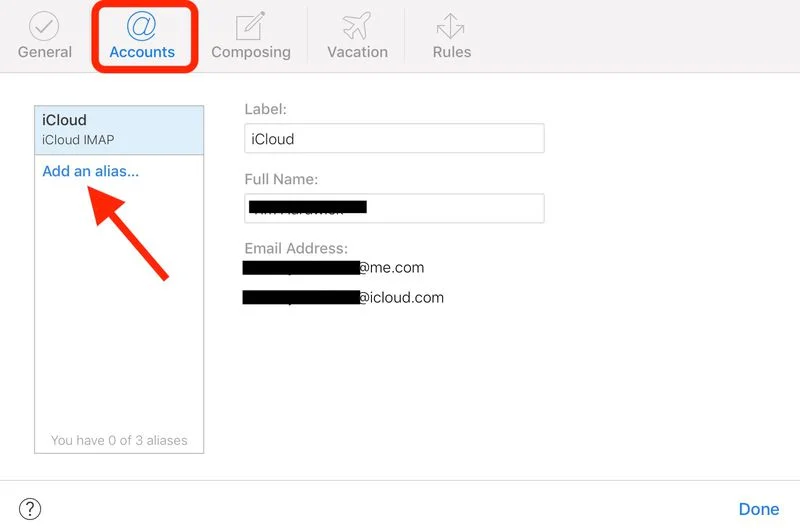800x532 pixels.
Task: Click Done to close preferences
Action: tap(759, 509)
